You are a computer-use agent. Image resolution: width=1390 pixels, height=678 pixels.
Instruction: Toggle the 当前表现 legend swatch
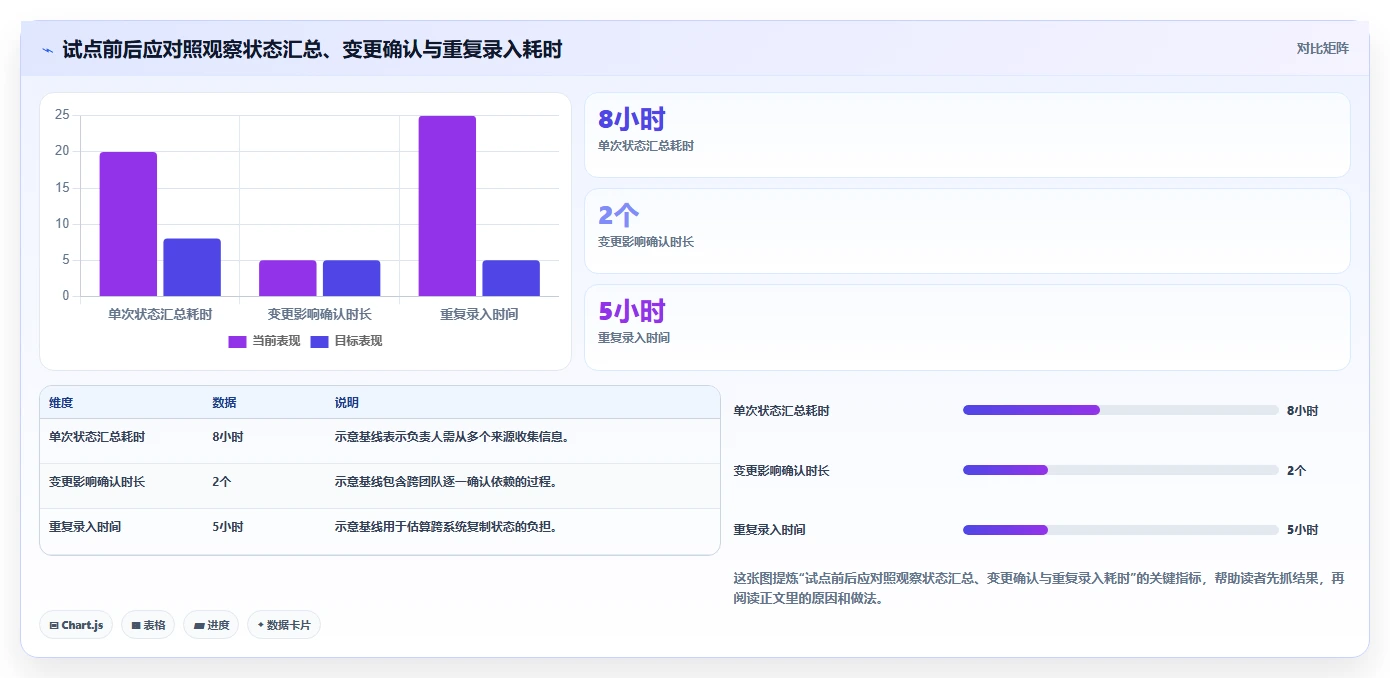tap(237, 341)
